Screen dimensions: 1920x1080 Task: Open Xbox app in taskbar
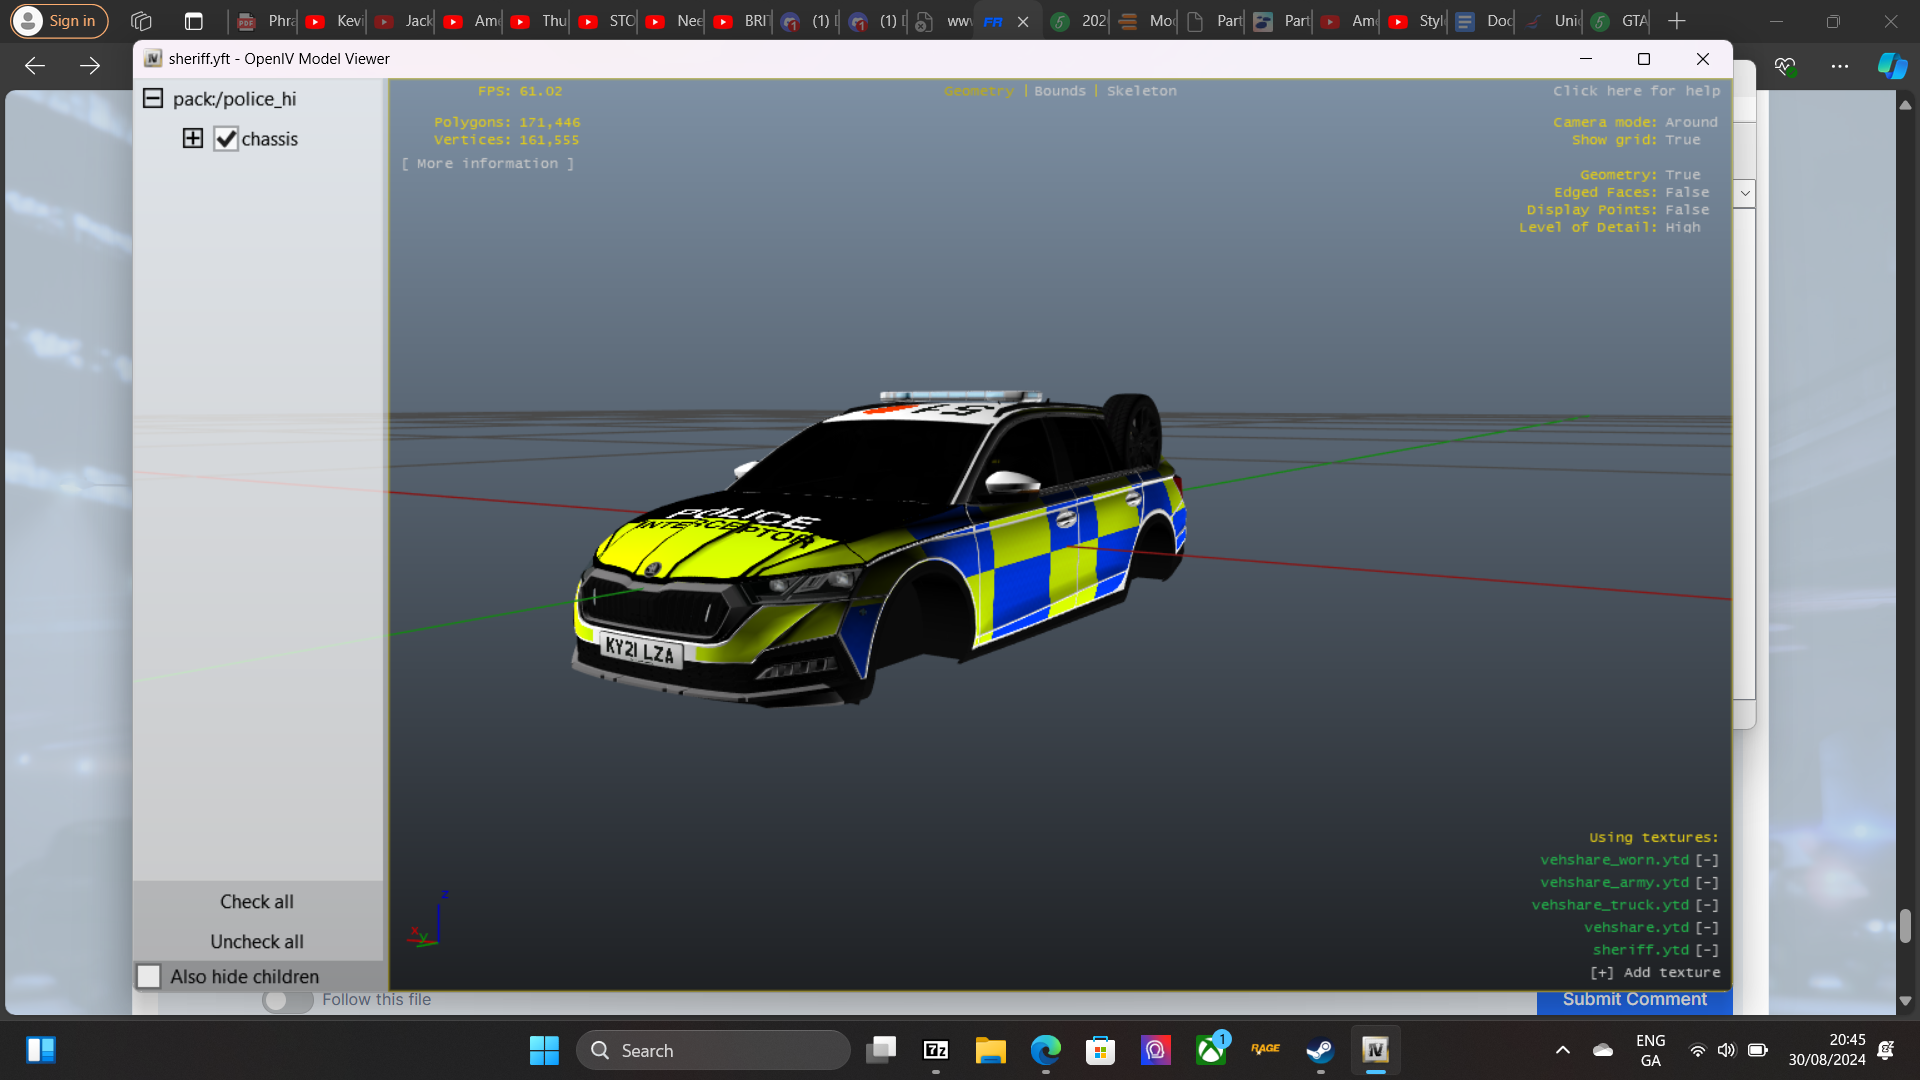(x=1210, y=1050)
